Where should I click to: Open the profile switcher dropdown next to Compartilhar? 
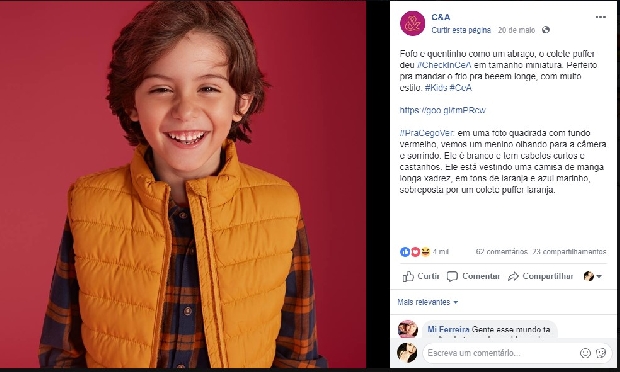(x=593, y=276)
